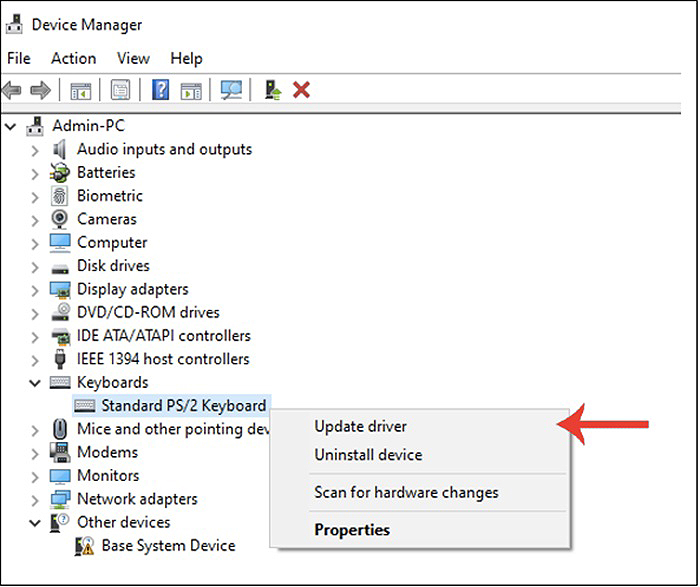Click the Show/Hide console tree icon

click(80, 90)
